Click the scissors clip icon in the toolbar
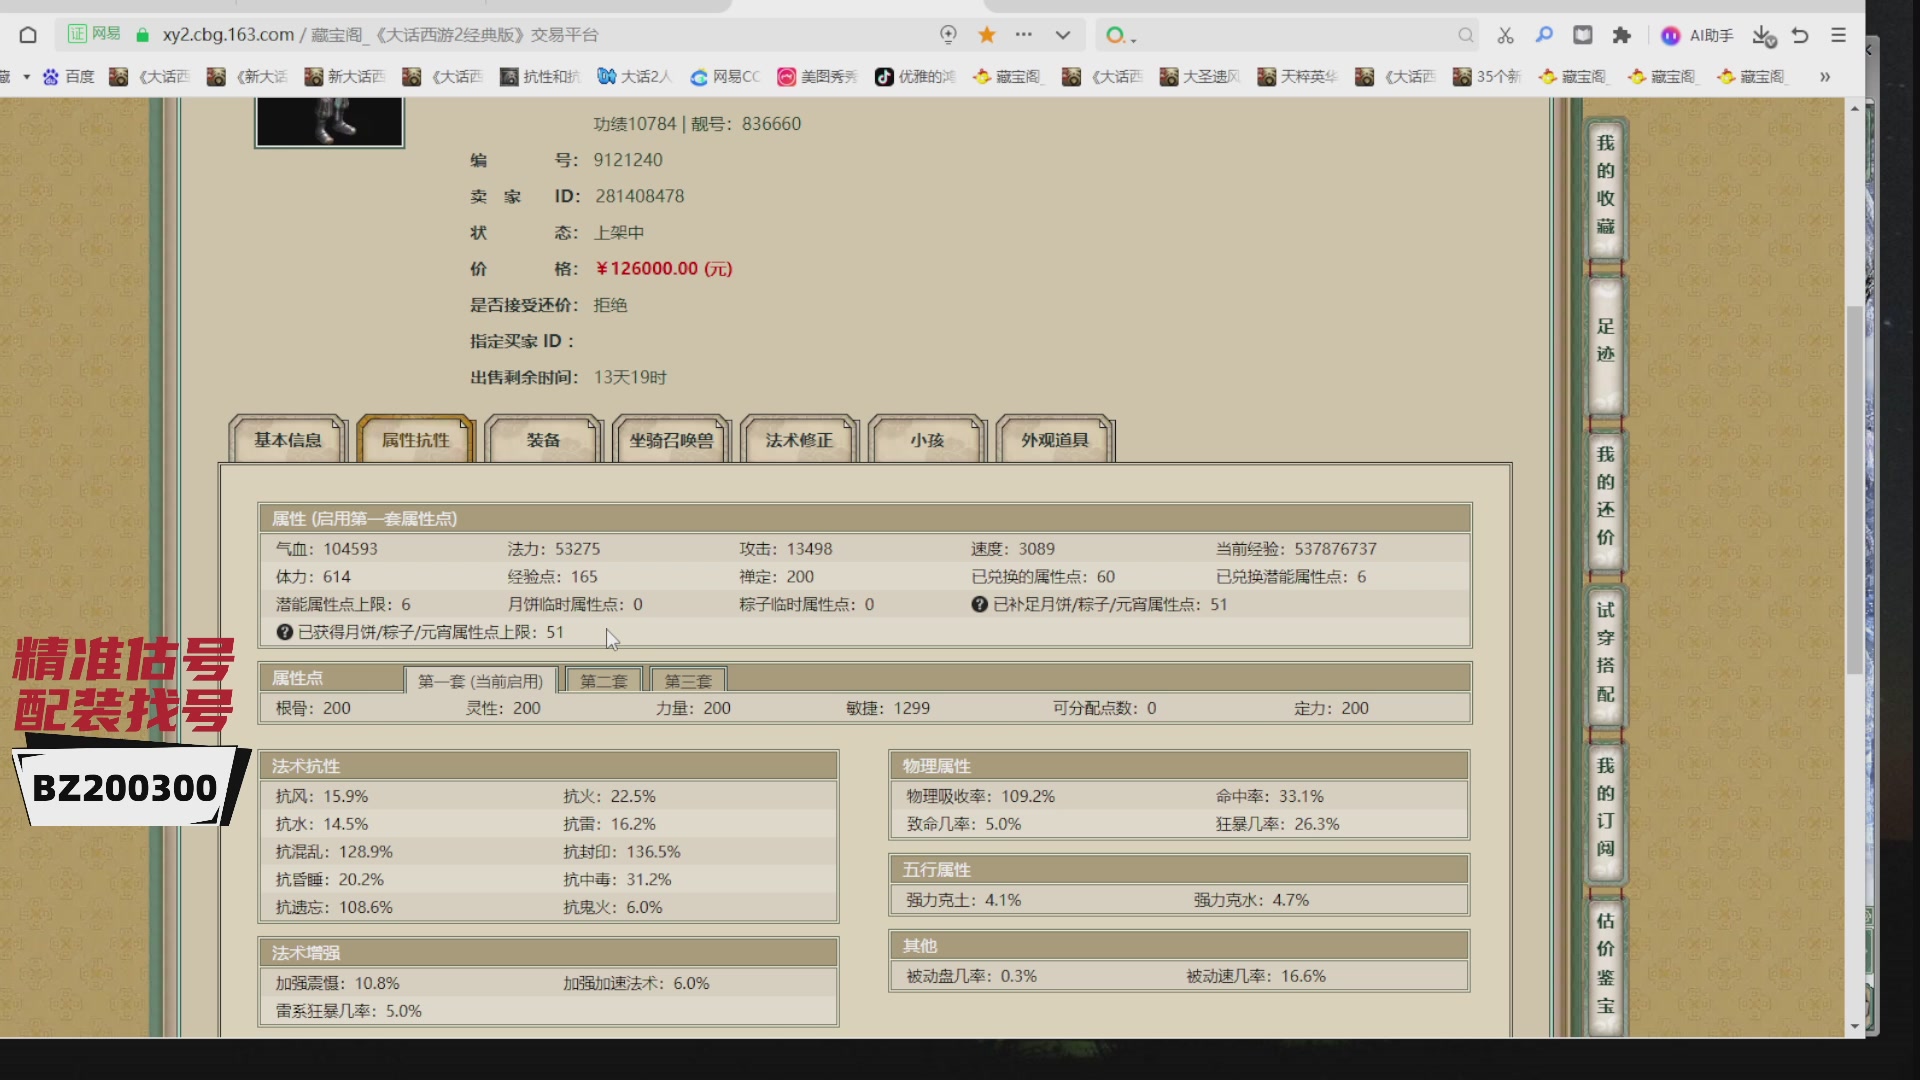This screenshot has height=1080, width=1920. [1505, 35]
